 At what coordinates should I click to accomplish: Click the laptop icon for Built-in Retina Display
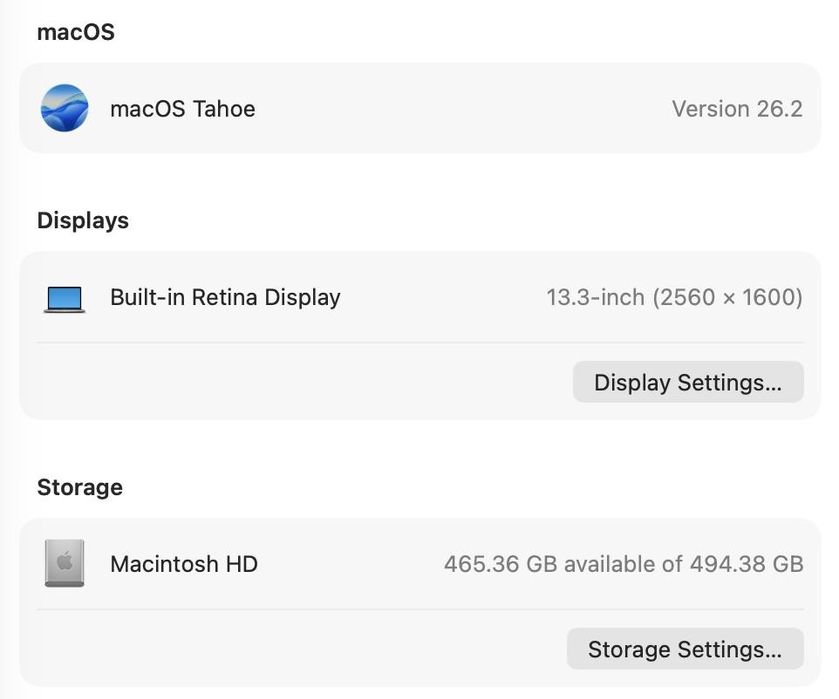(x=65, y=298)
